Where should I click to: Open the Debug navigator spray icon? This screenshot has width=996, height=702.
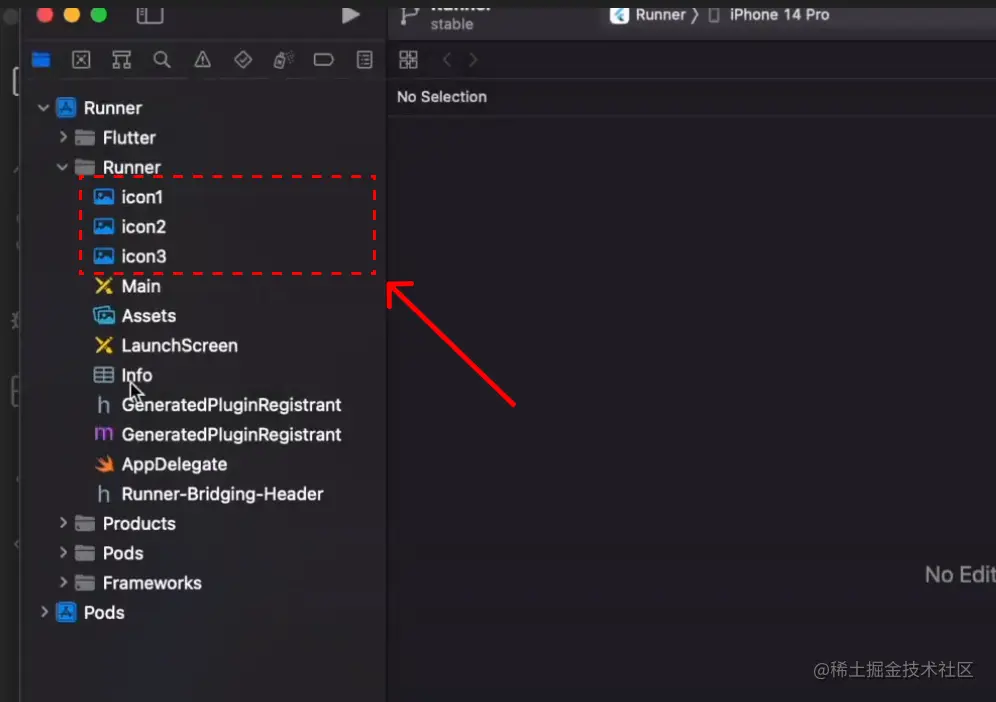pyautogui.click(x=283, y=60)
